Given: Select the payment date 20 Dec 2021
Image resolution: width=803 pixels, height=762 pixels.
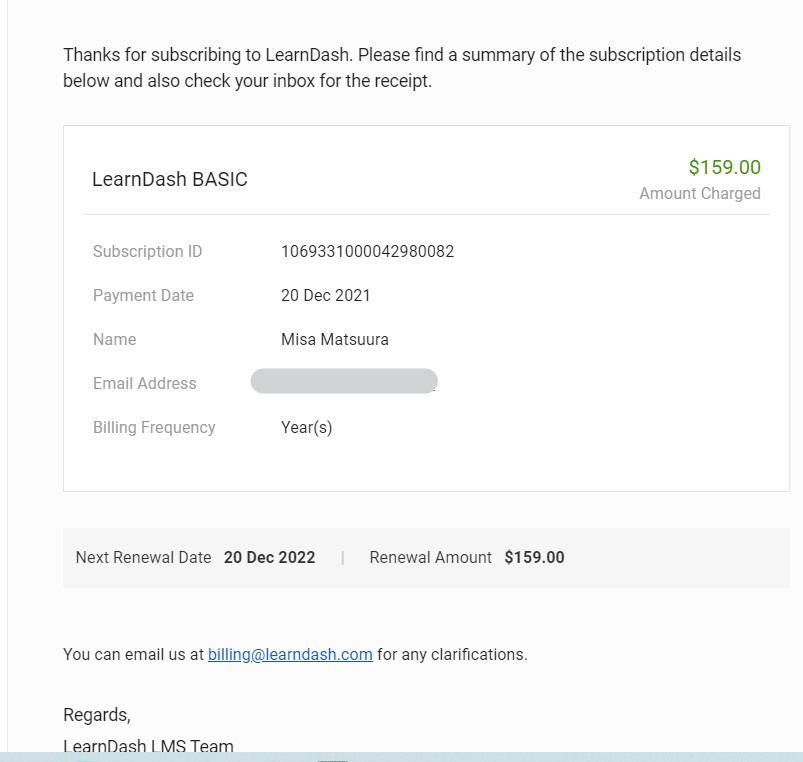Looking at the screenshot, I should click(x=325, y=295).
